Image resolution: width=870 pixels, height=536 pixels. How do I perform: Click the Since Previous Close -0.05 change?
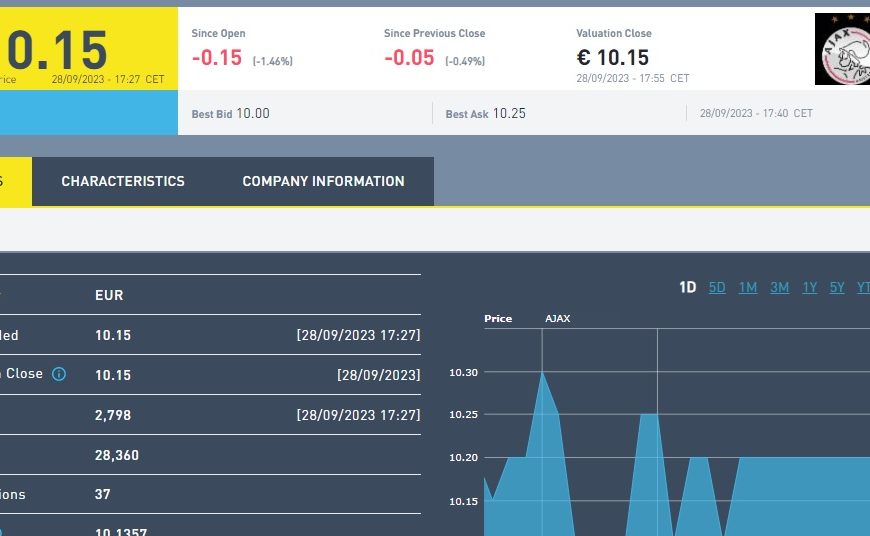click(409, 58)
